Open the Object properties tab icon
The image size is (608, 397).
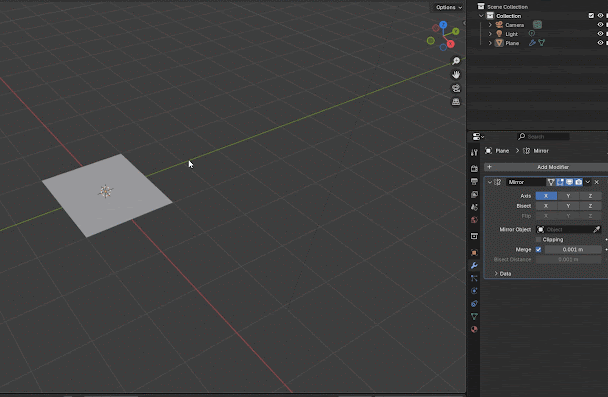[474, 252]
